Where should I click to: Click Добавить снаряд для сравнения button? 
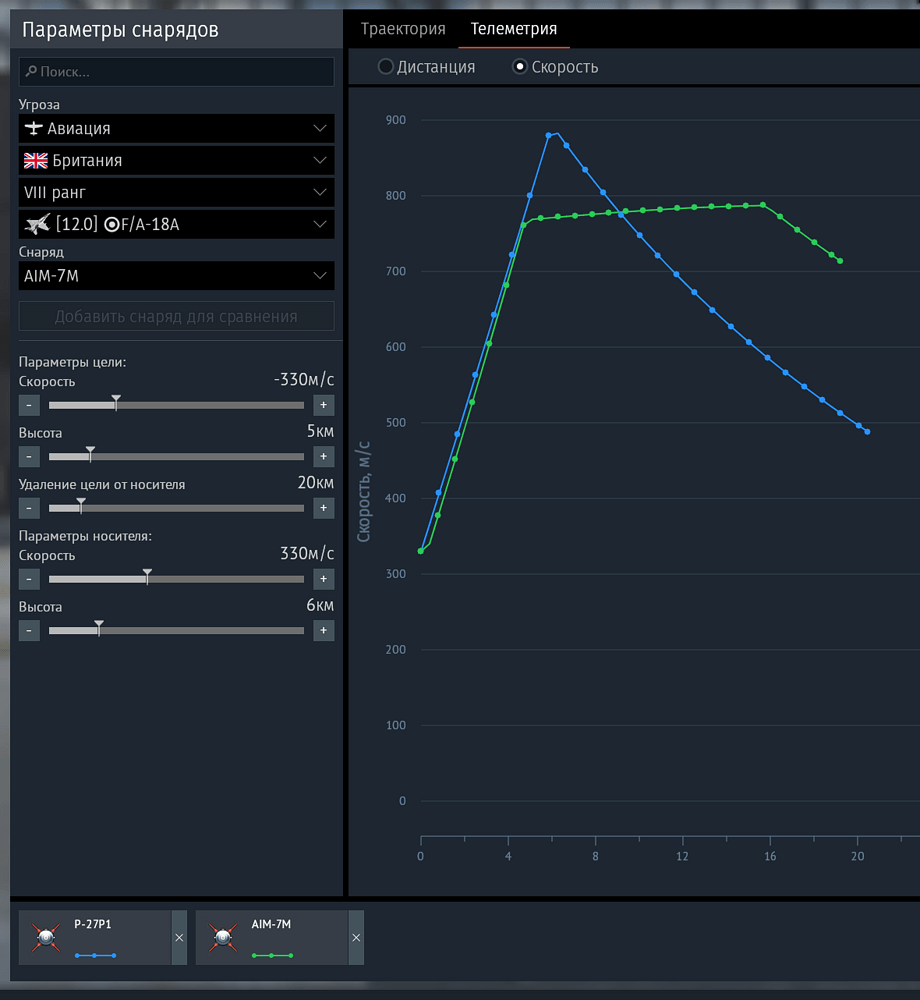(x=176, y=316)
